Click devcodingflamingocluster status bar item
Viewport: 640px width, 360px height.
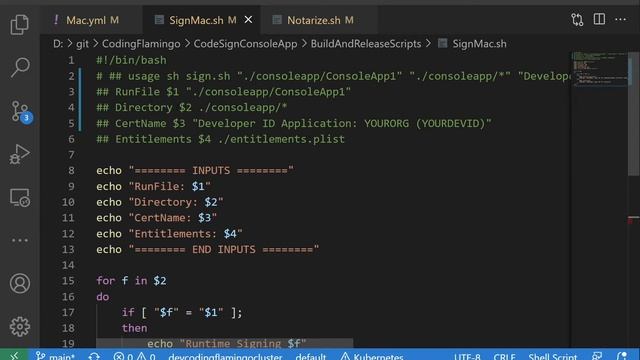225,356
